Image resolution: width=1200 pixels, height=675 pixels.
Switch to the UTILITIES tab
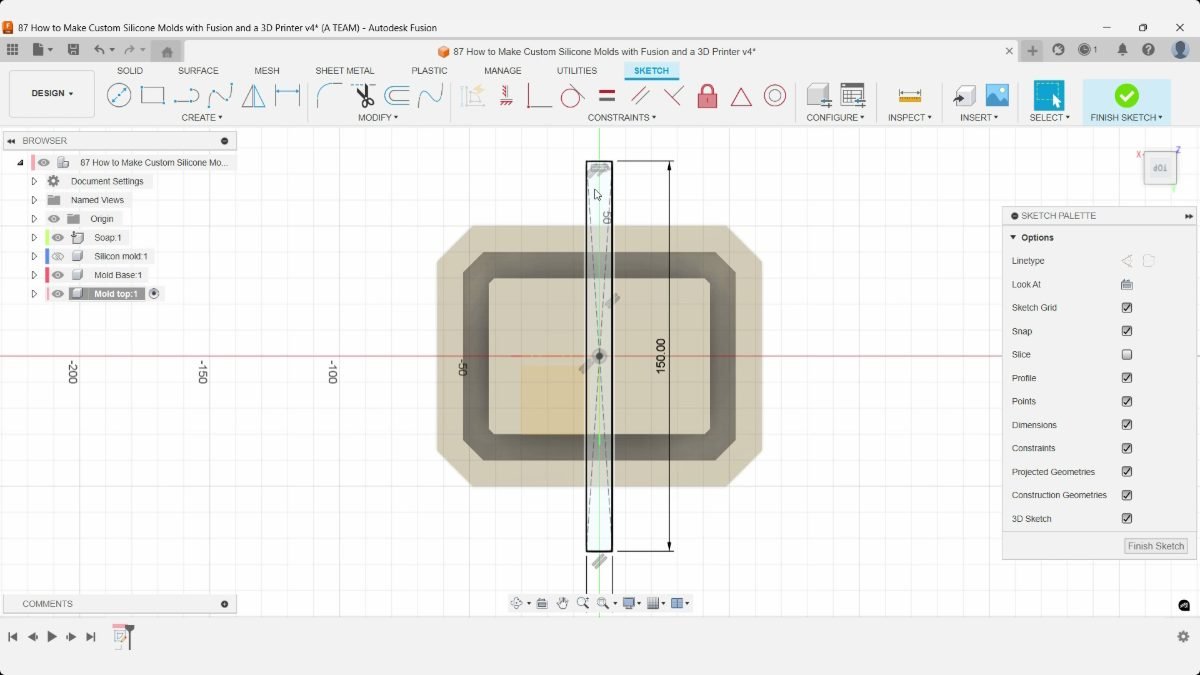[577, 71]
